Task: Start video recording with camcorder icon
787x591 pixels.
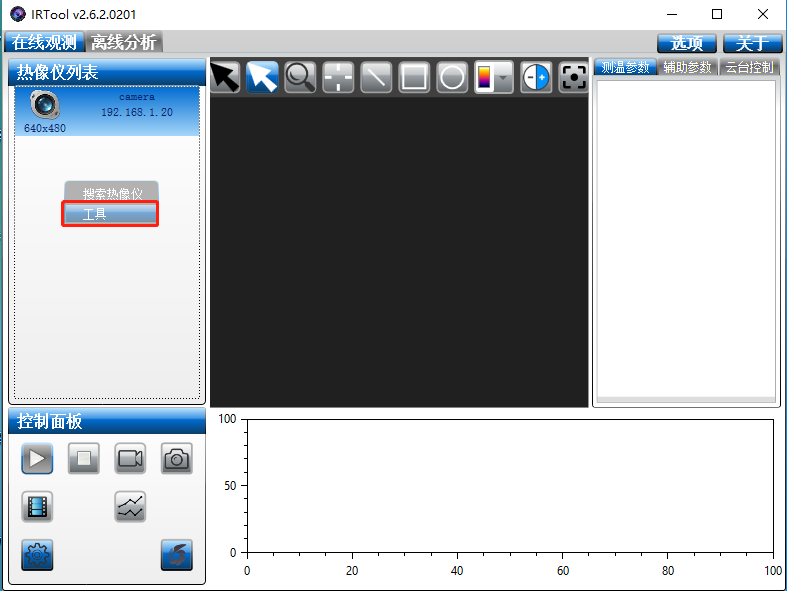Action: pos(130,459)
